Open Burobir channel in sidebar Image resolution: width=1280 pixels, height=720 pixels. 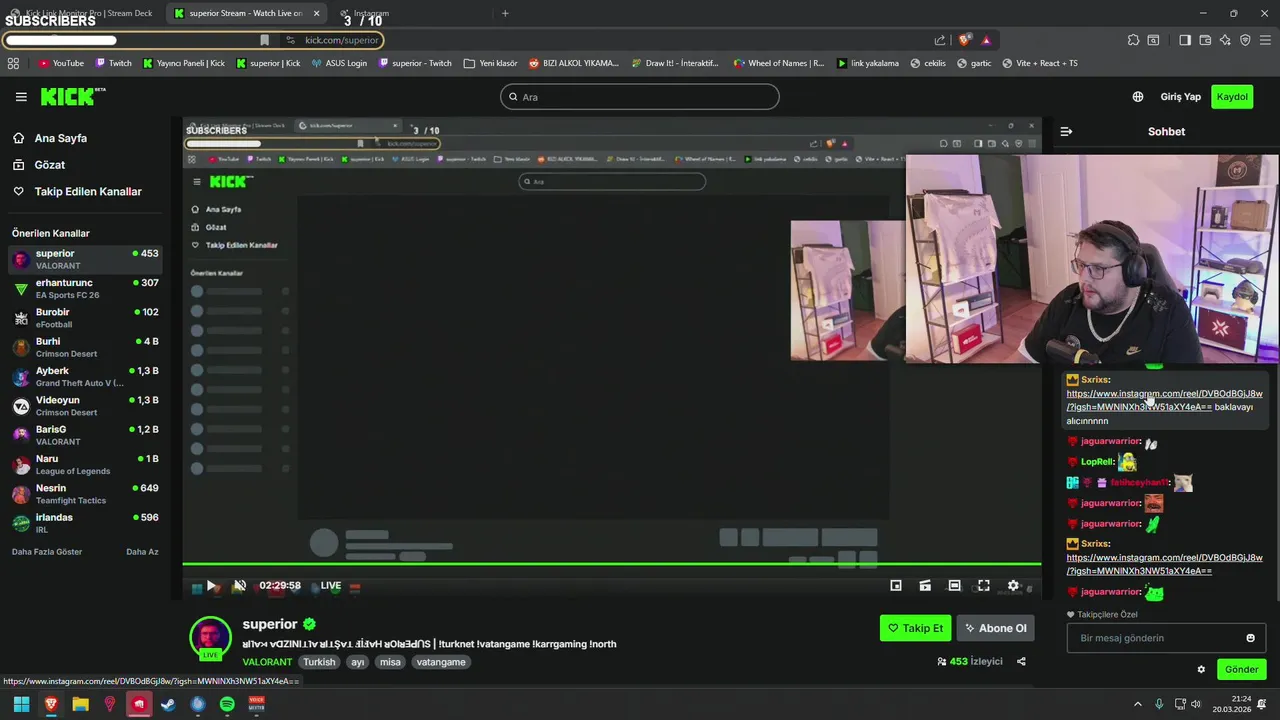click(x=85, y=318)
